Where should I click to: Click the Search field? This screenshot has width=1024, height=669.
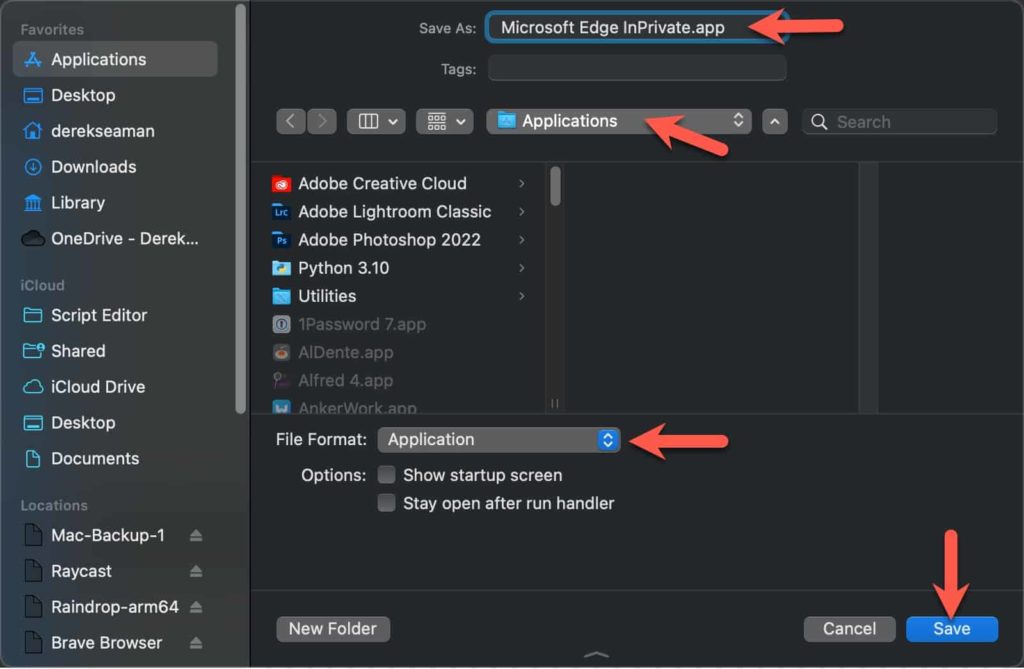click(x=899, y=122)
